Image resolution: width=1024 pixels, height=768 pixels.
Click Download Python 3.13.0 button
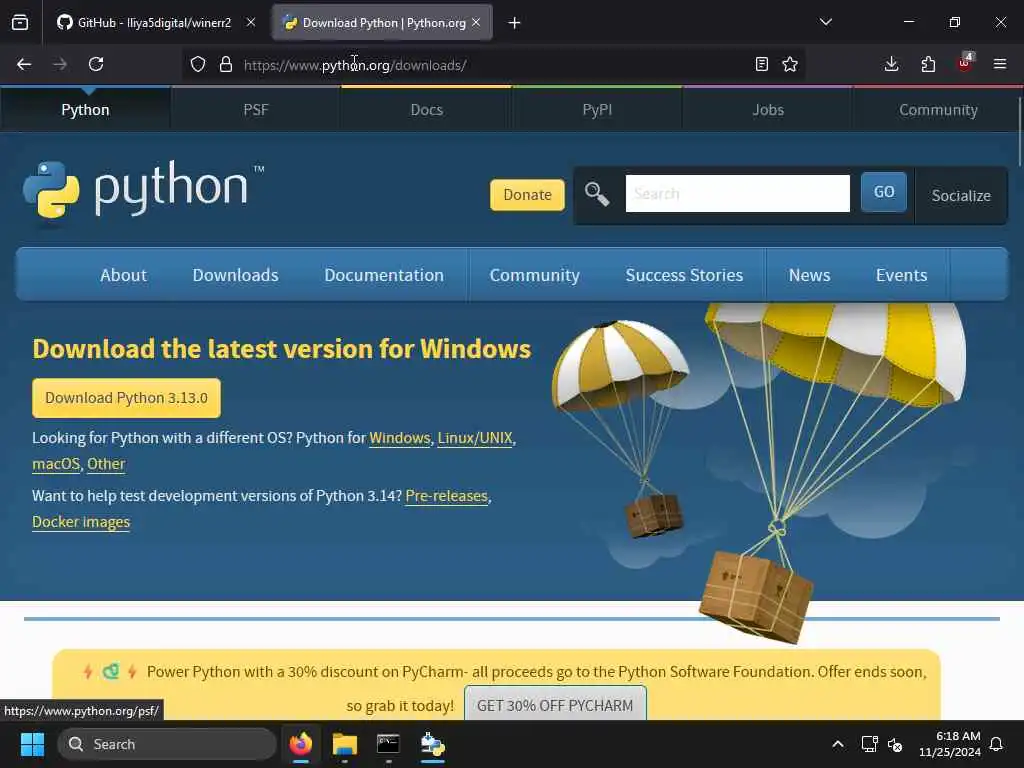[127, 398]
